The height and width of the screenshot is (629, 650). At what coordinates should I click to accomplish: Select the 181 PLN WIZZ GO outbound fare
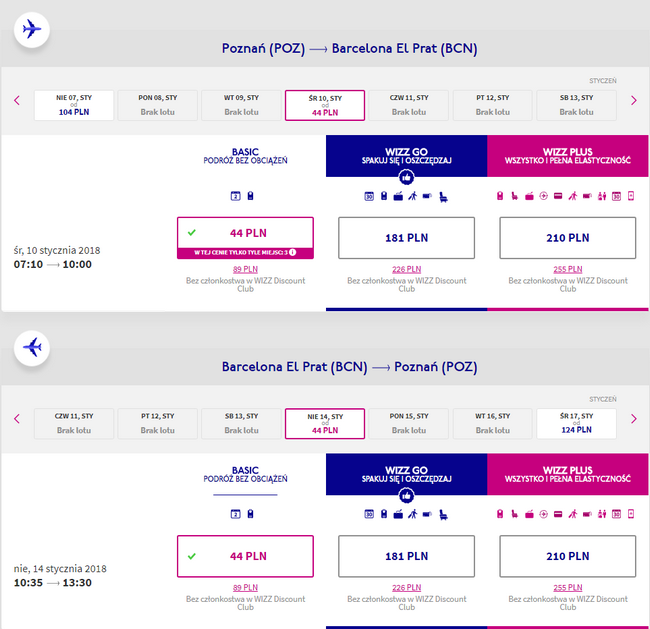coord(406,238)
